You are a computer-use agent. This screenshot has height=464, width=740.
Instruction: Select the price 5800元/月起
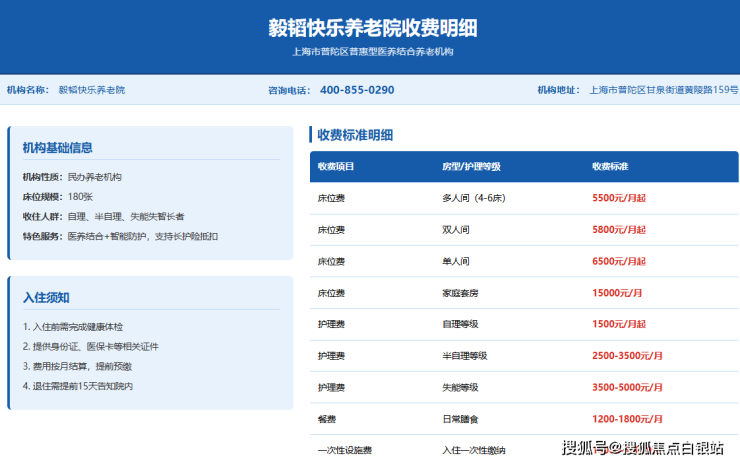[x=619, y=230]
